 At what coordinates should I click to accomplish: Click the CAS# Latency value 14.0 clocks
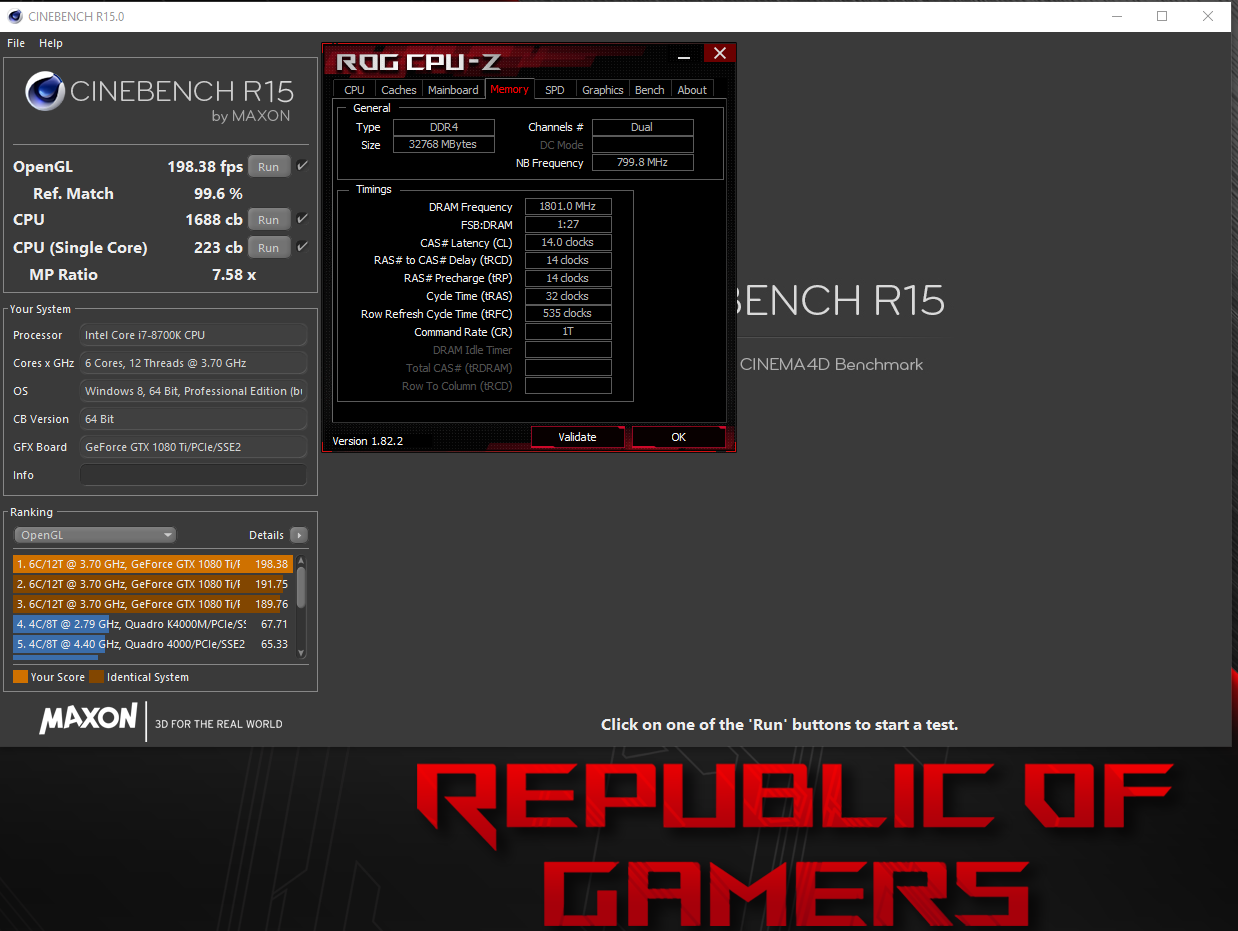point(568,243)
